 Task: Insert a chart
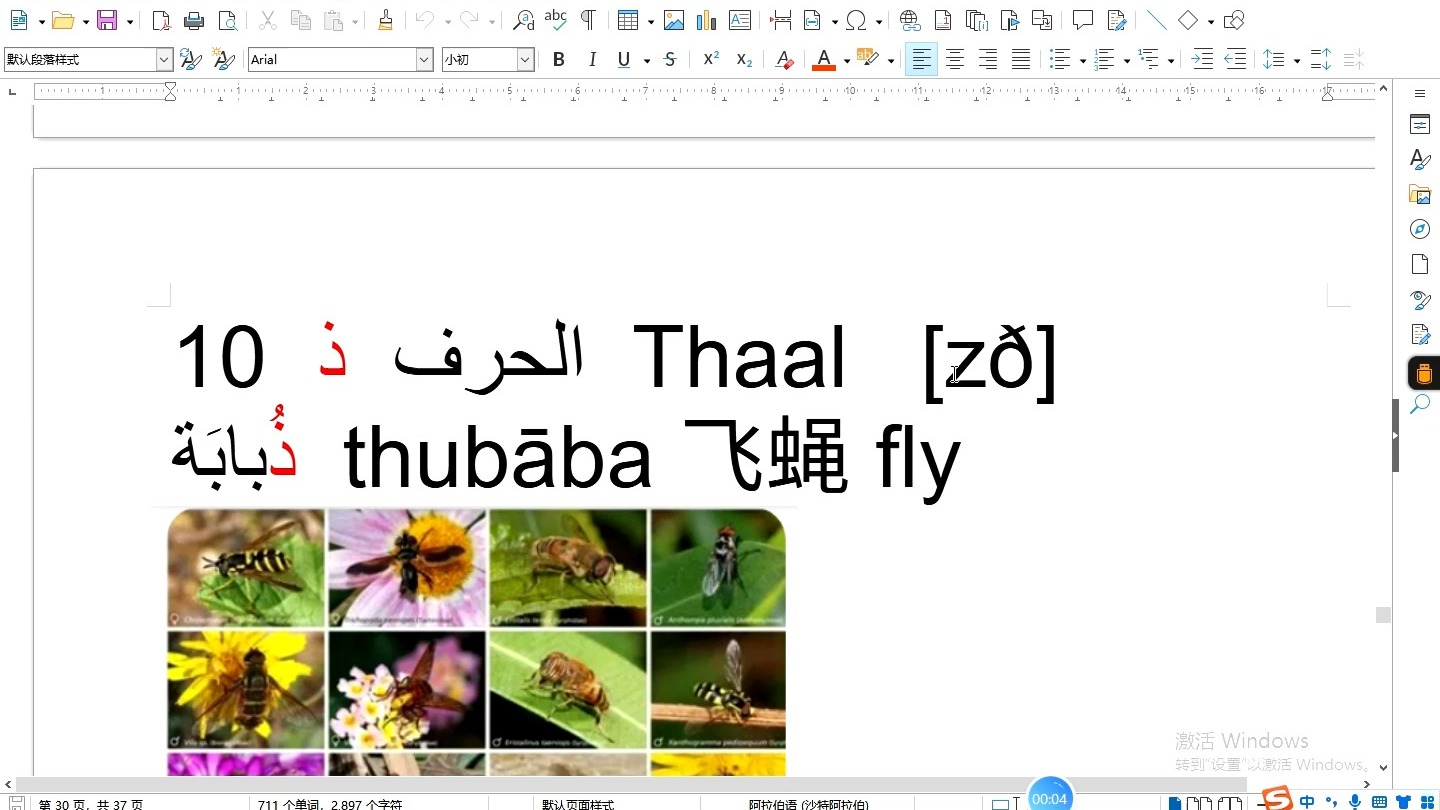(707, 20)
